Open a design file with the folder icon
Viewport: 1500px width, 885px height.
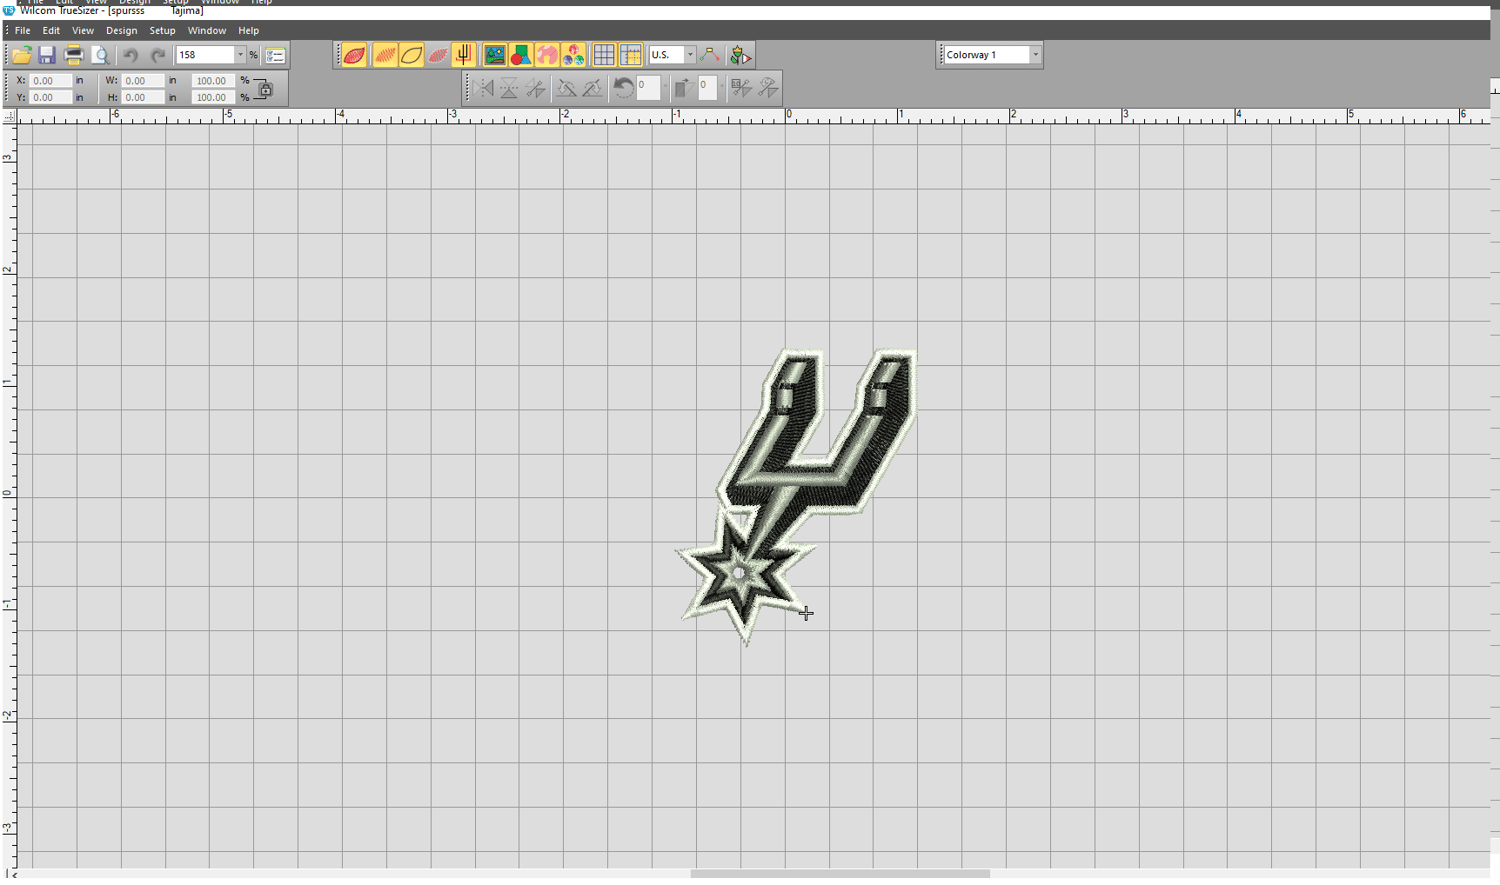click(x=21, y=55)
